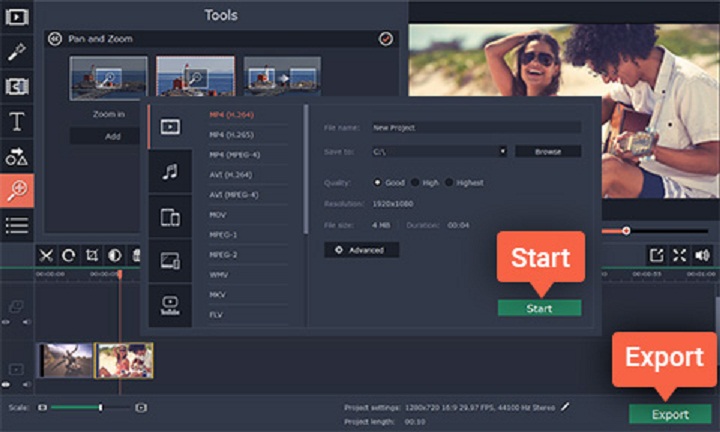Open the Advanced settings options
Viewport: 720px width, 432px height.
(361, 250)
